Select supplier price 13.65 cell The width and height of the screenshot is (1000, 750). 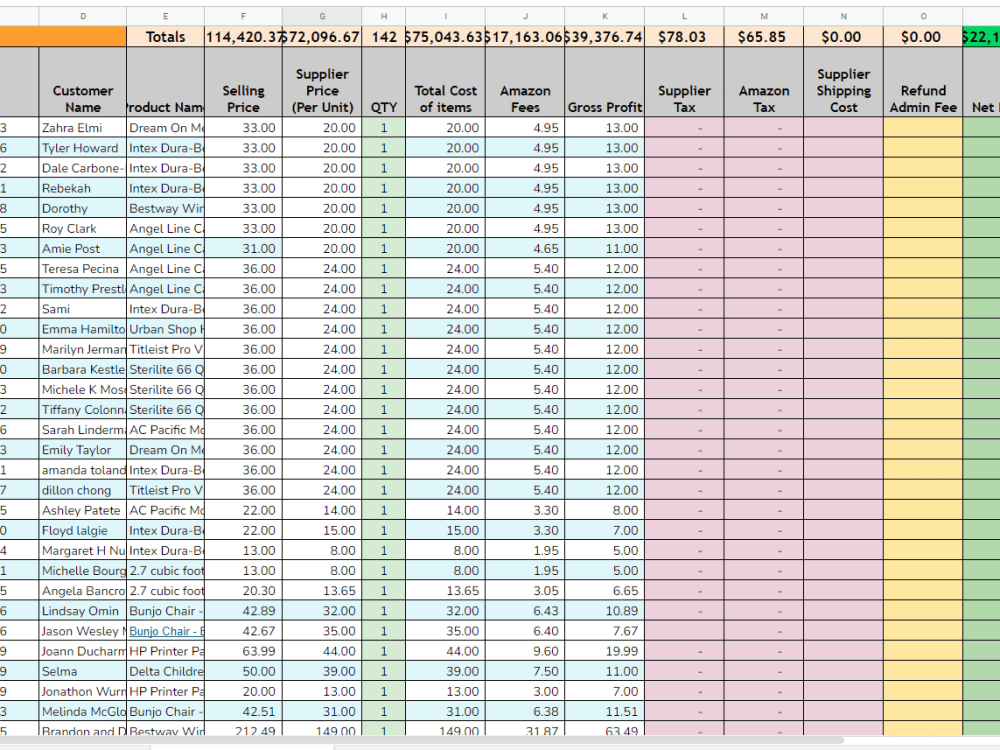322,591
